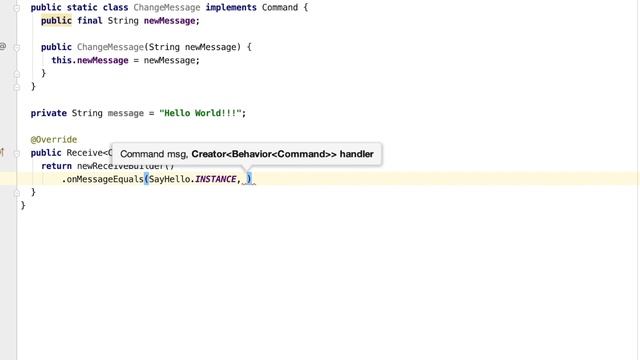Screen dimensions: 640x360
Task: Click 'Command' after implements
Action: click(280, 7)
